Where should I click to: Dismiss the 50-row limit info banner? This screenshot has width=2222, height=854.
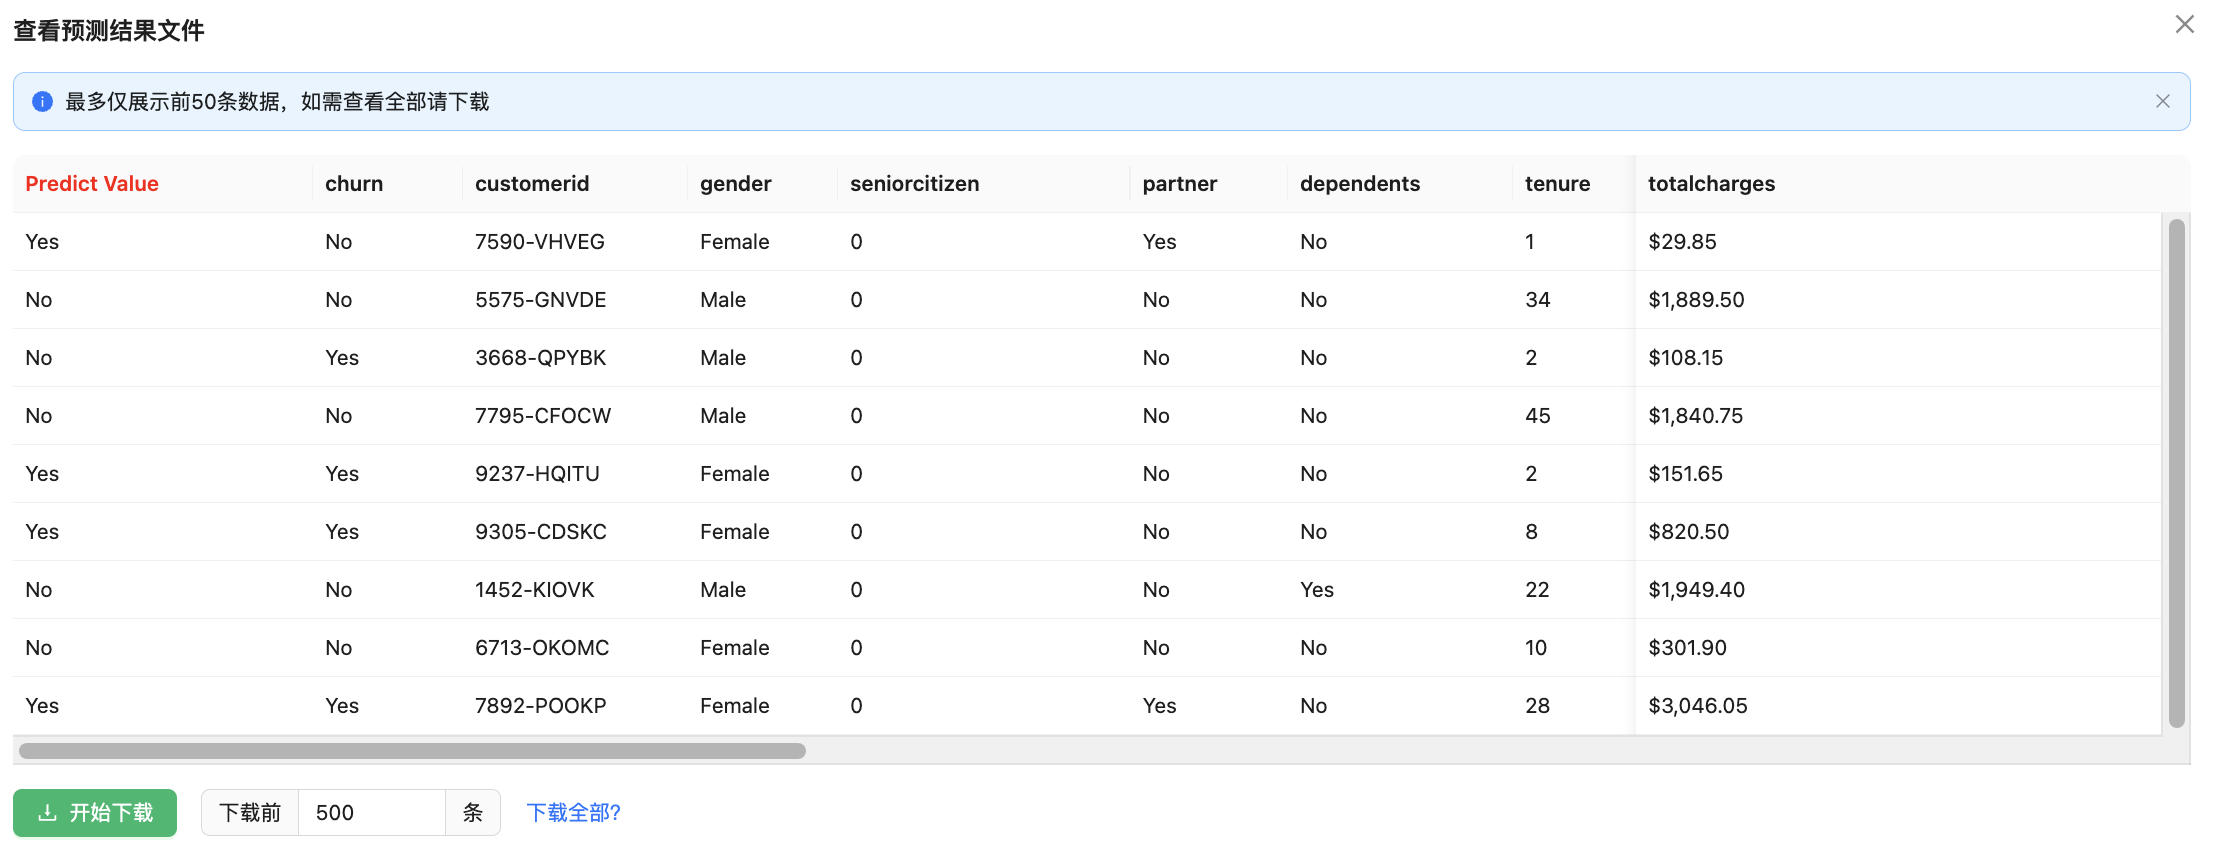[x=2162, y=101]
